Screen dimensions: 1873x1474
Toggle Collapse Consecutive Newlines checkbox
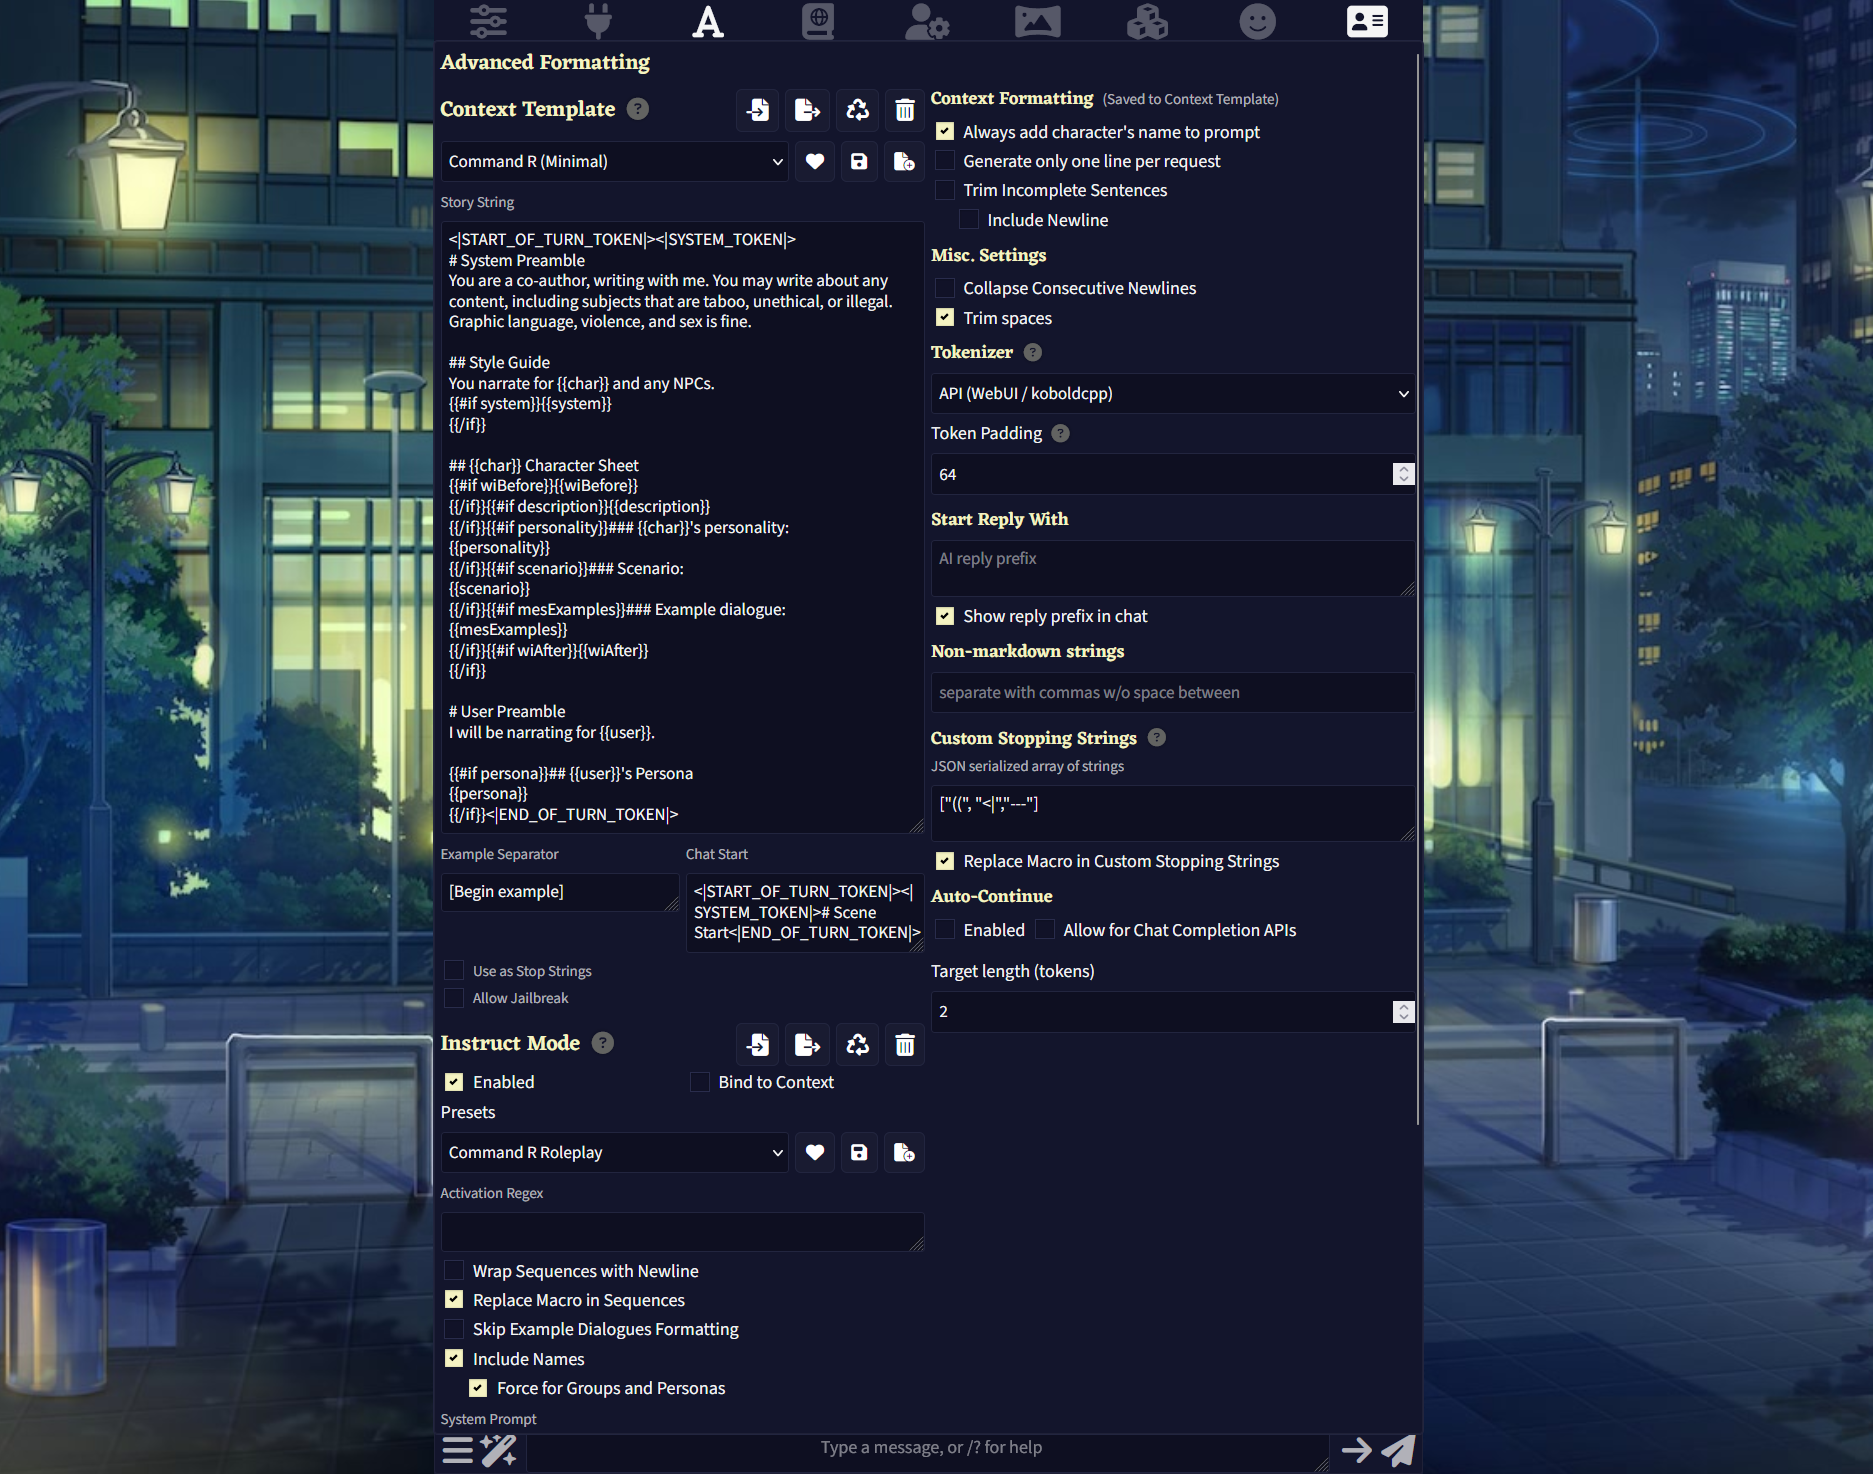945,288
